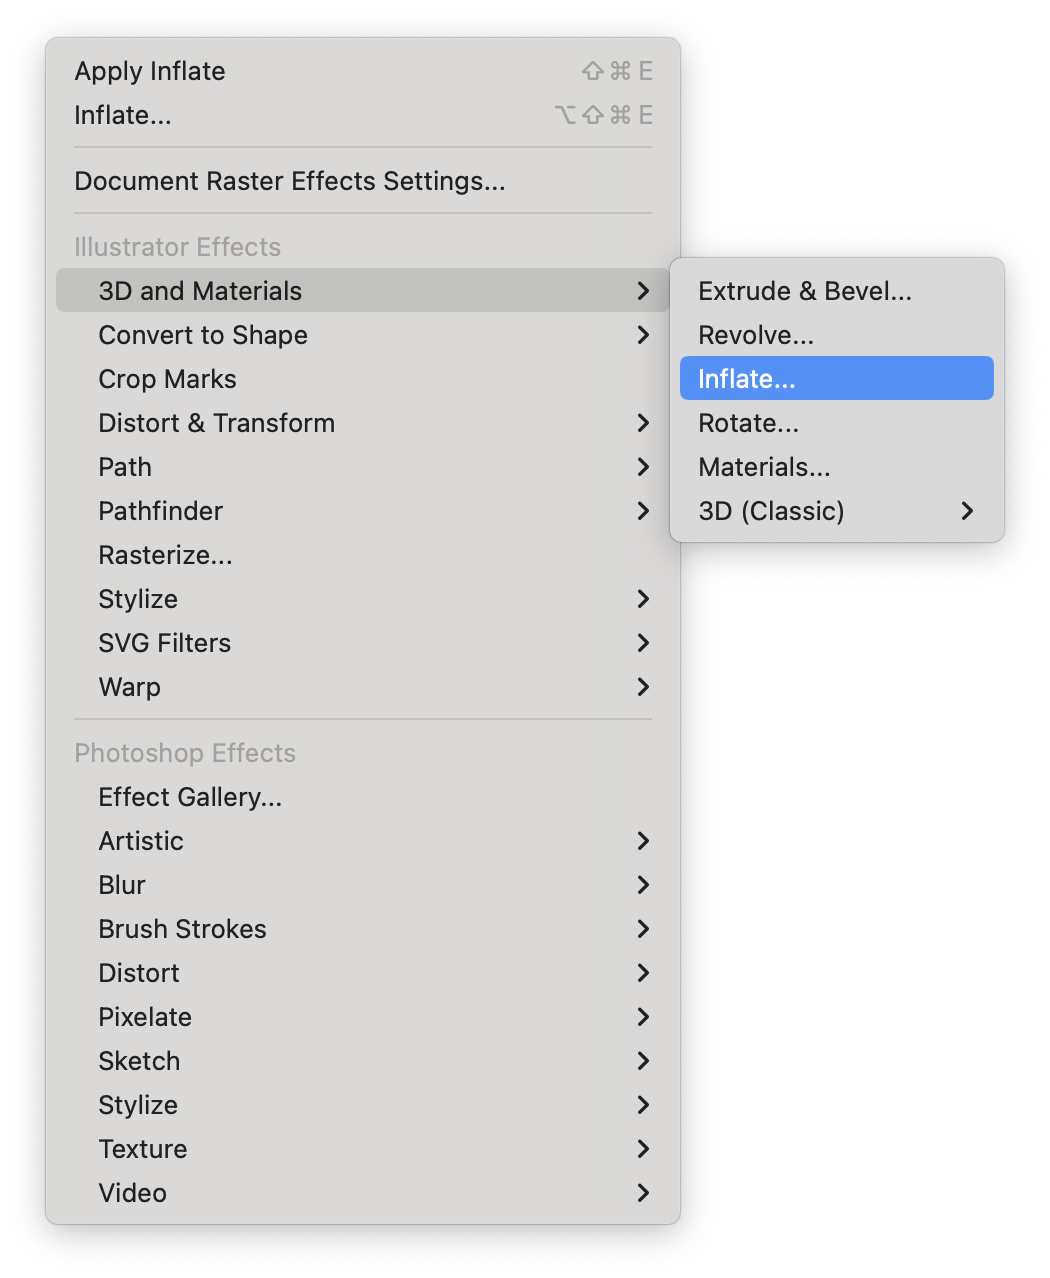Expand the Distort & Transform chevron

coord(643,423)
